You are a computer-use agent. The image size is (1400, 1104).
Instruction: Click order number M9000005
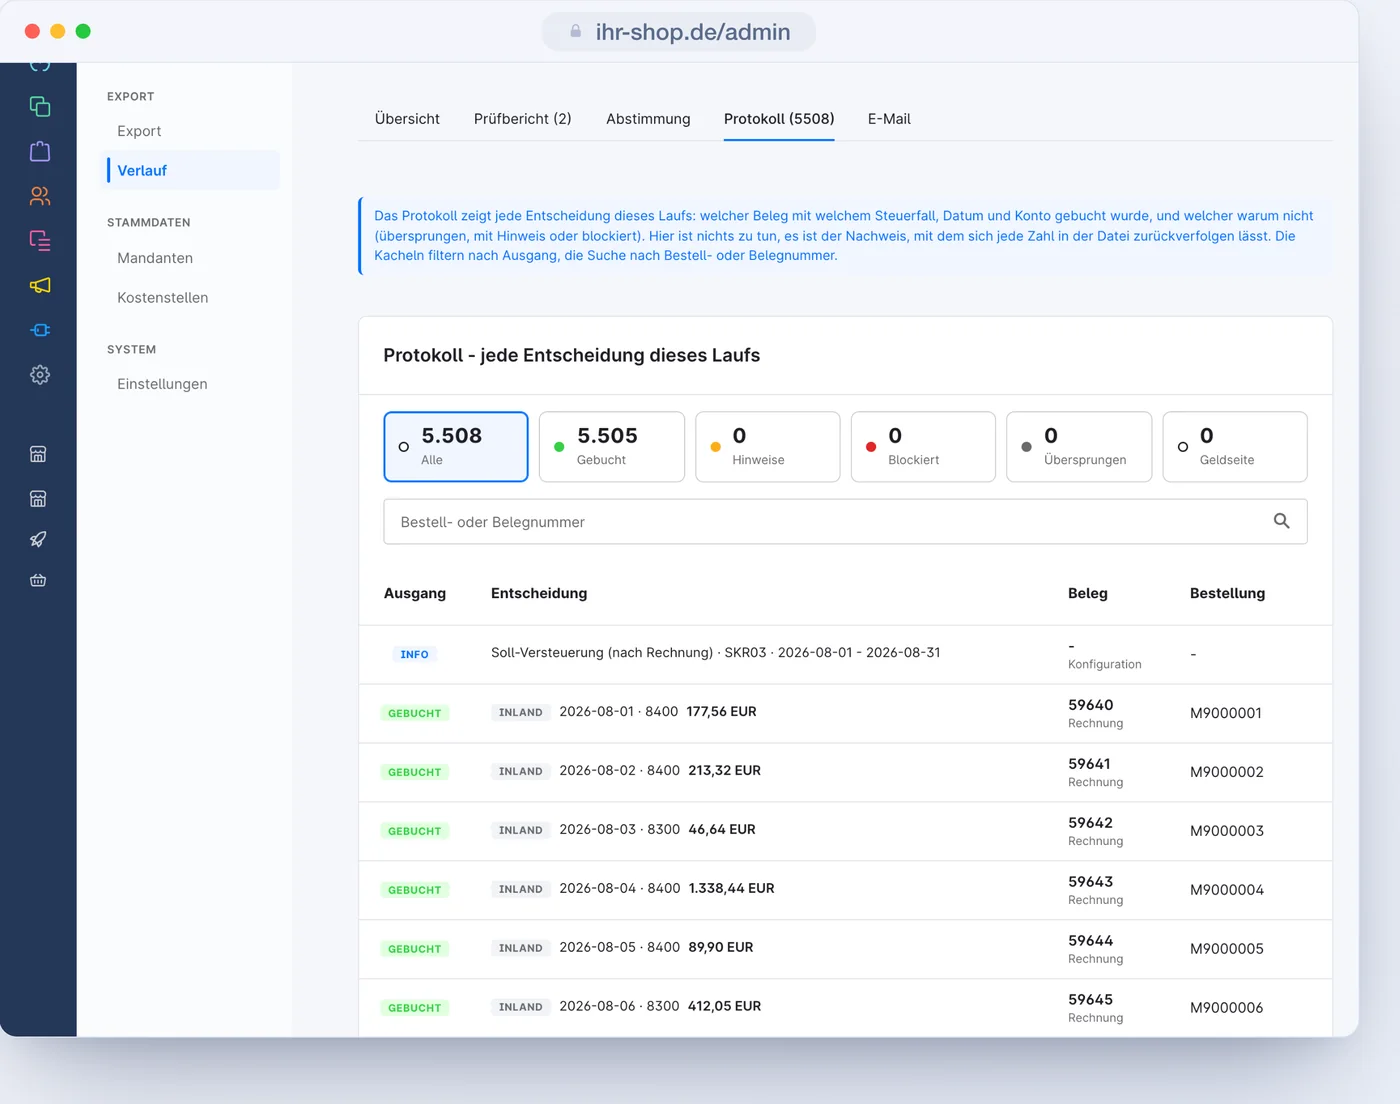[1227, 949]
